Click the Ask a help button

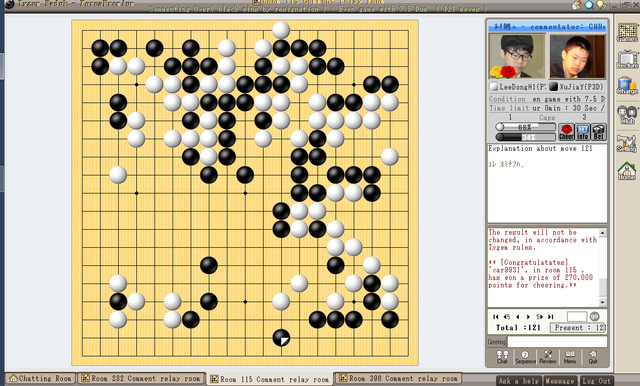click(x=519, y=381)
